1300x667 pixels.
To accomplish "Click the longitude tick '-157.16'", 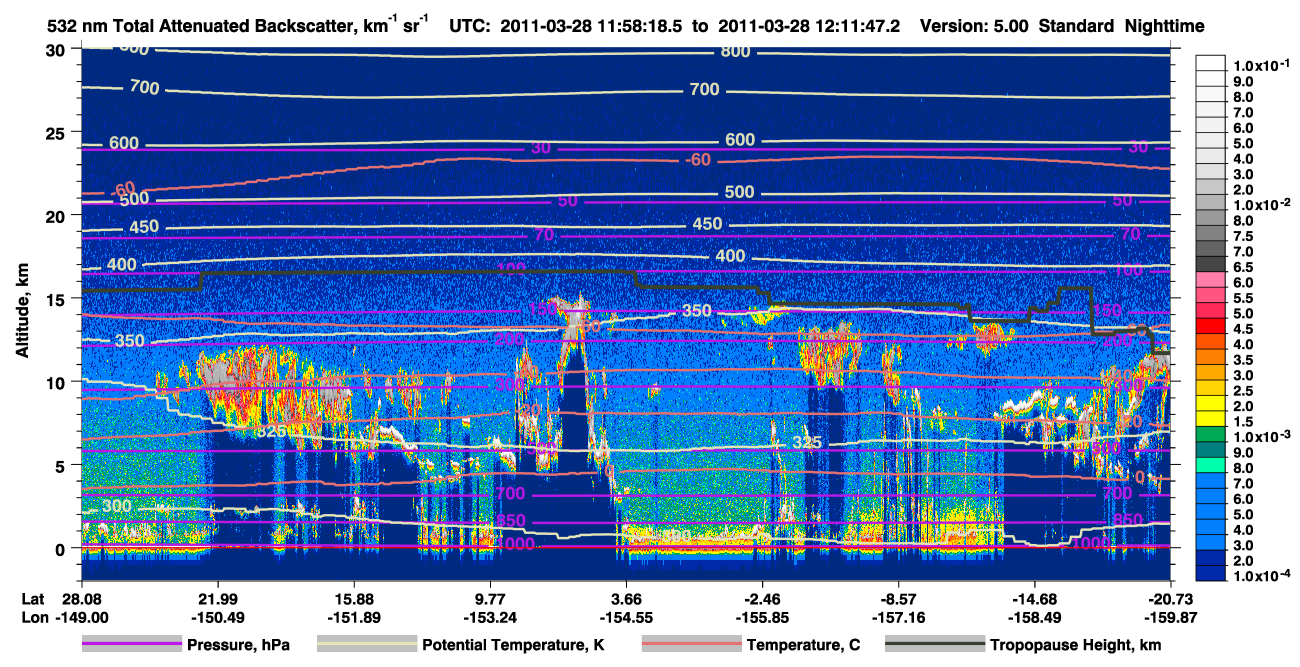I will [899, 617].
